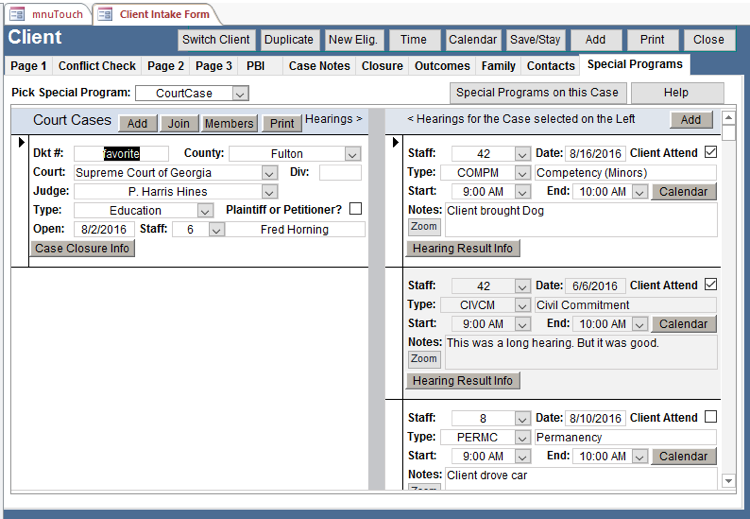
Task: Click the Client Intake Form tab icon
Action: (x=105, y=14)
